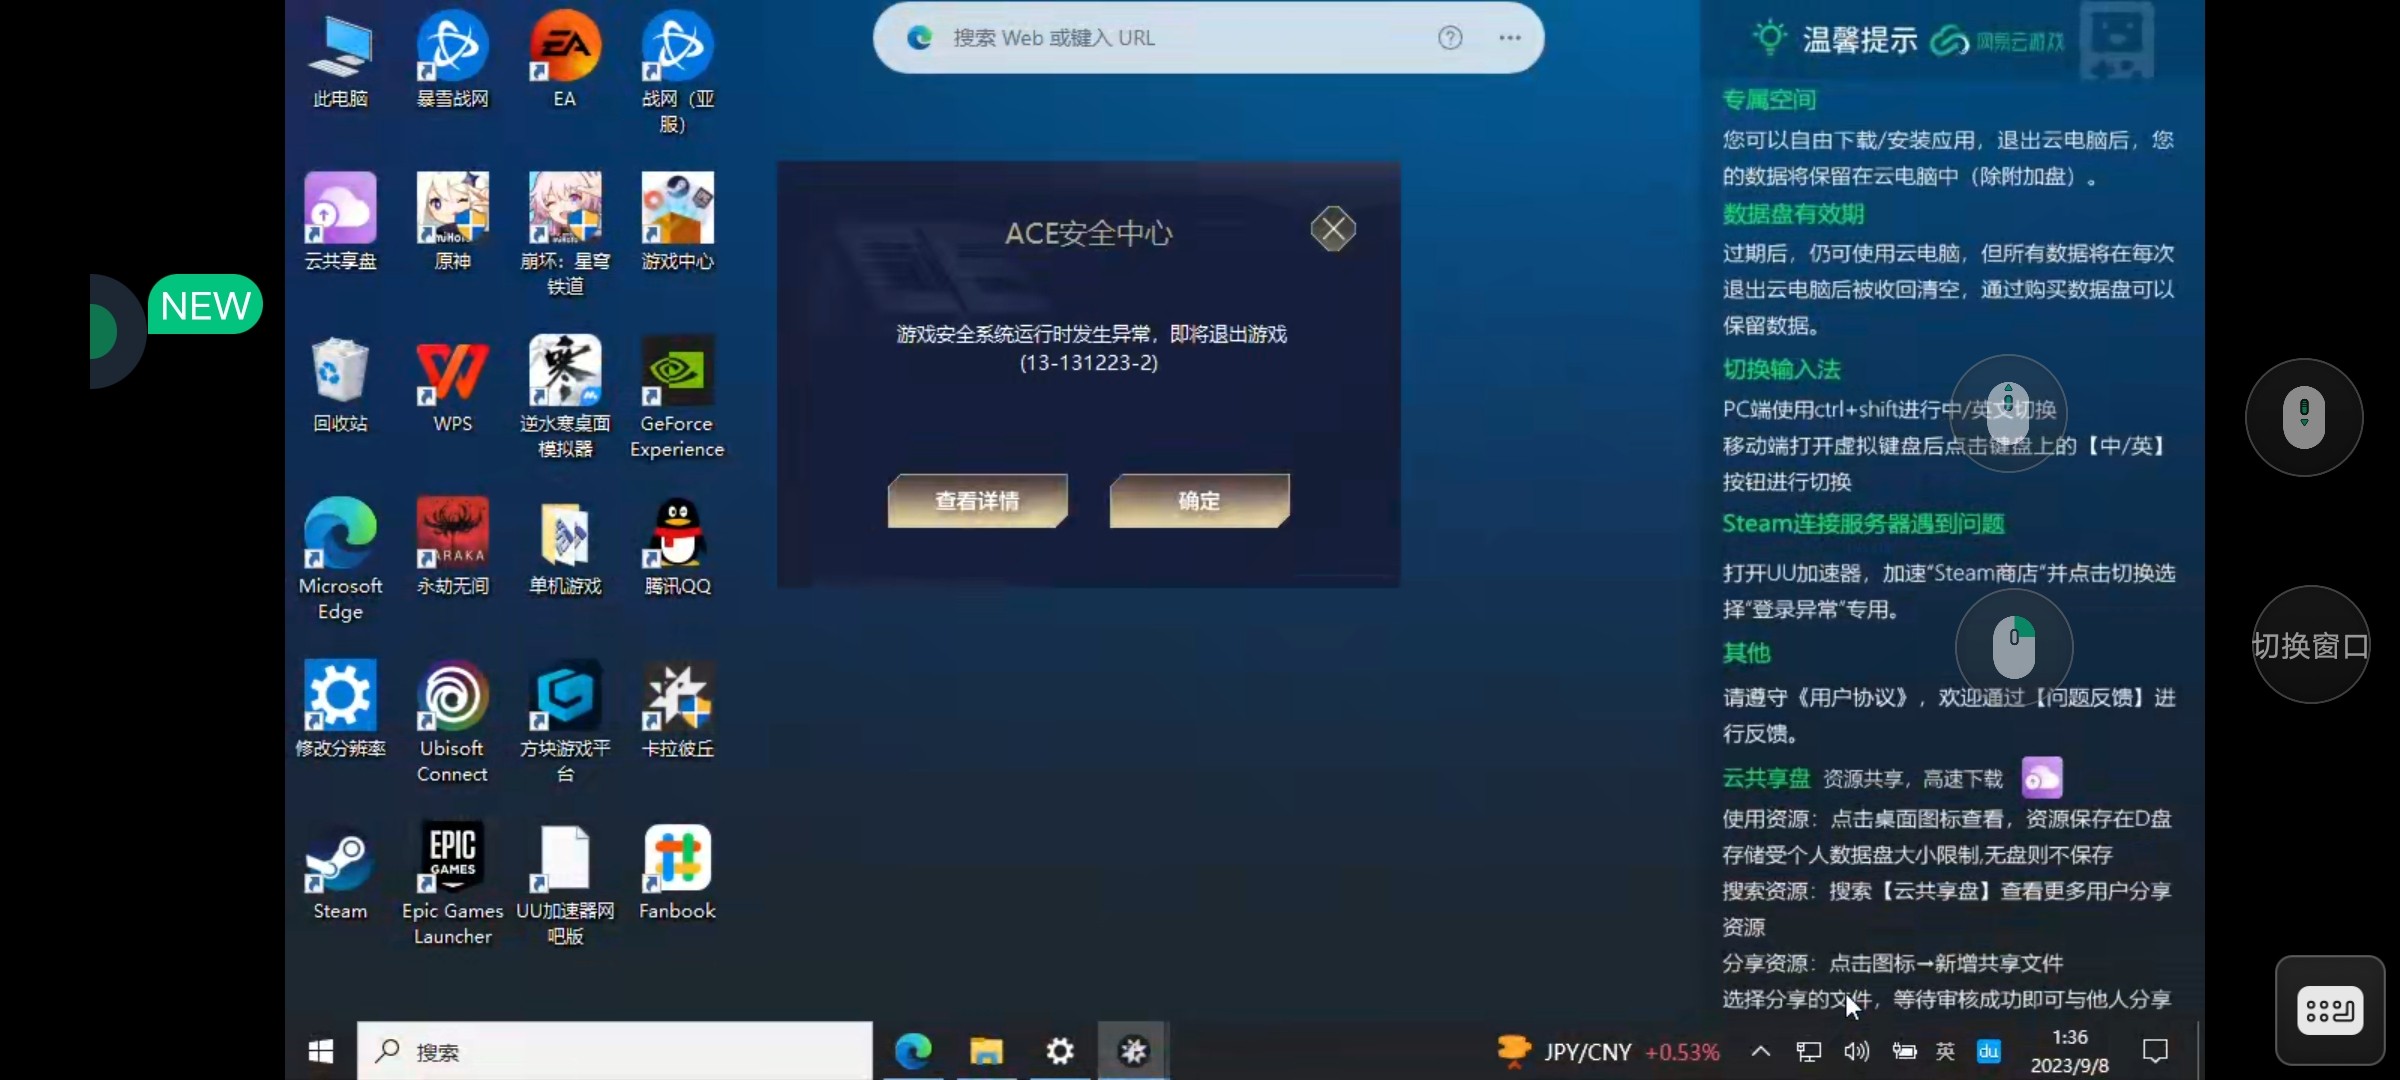The height and width of the screenshot is (1080, 2400).
Task: Open the WPS desktop shortcut
Action: click(x=452, y=372)
